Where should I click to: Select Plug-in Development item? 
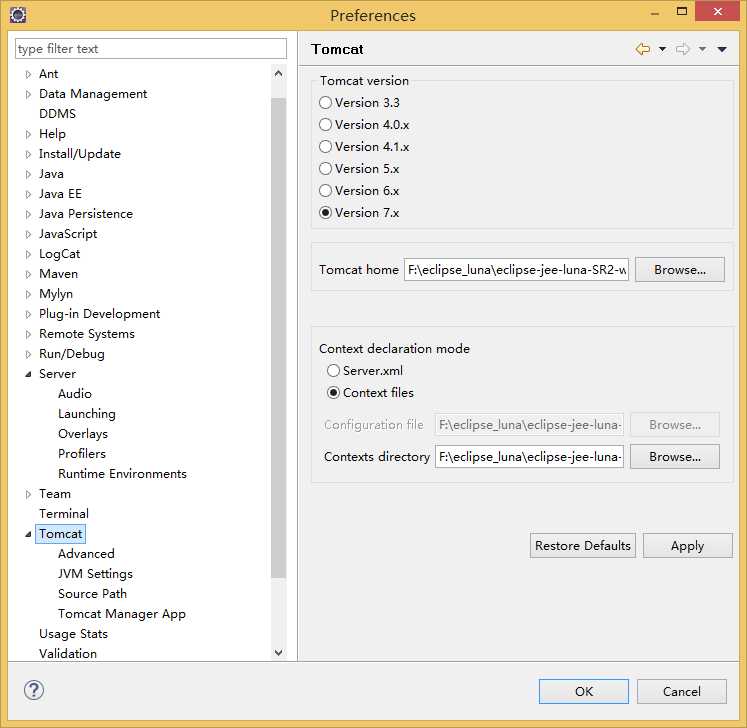pyautogui.click(x=100, y=314)
